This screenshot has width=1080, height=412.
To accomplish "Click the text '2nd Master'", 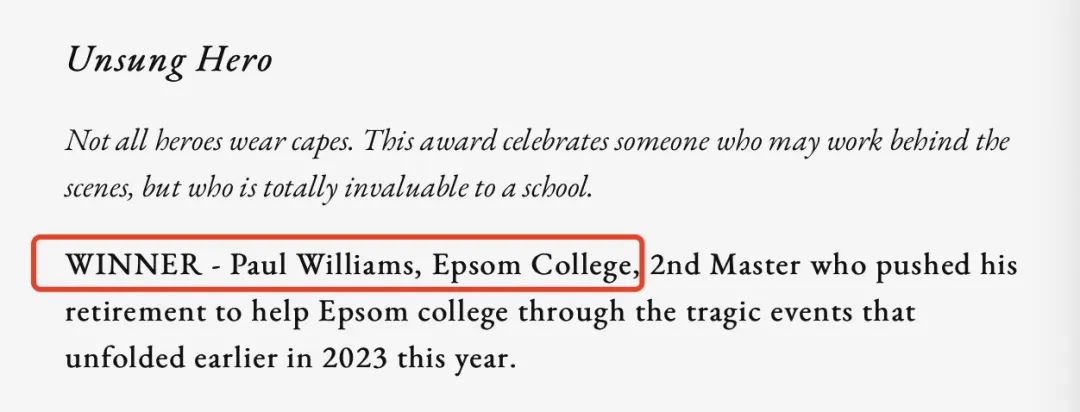I will pos(725,265).
